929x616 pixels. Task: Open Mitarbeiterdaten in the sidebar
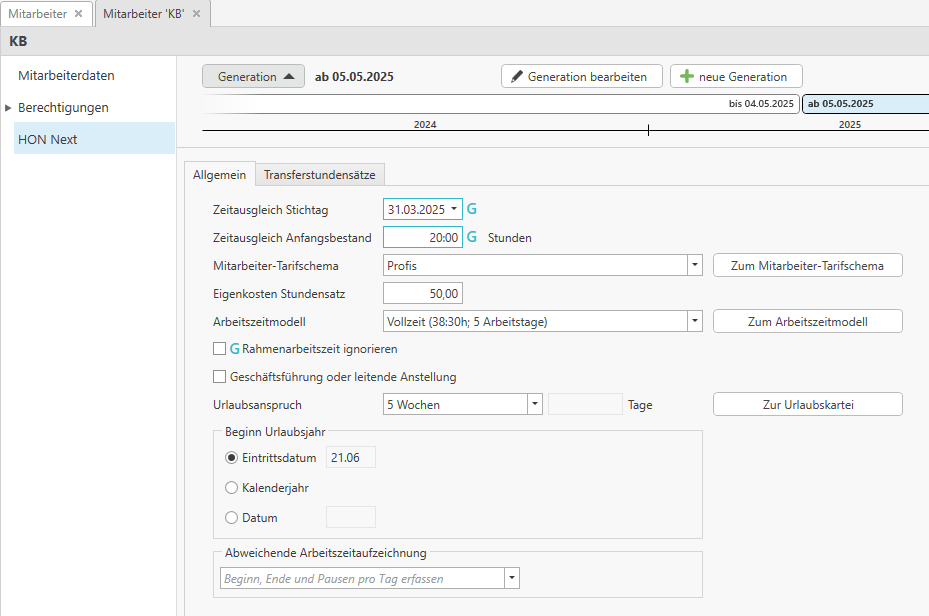[x=66, y=75]
